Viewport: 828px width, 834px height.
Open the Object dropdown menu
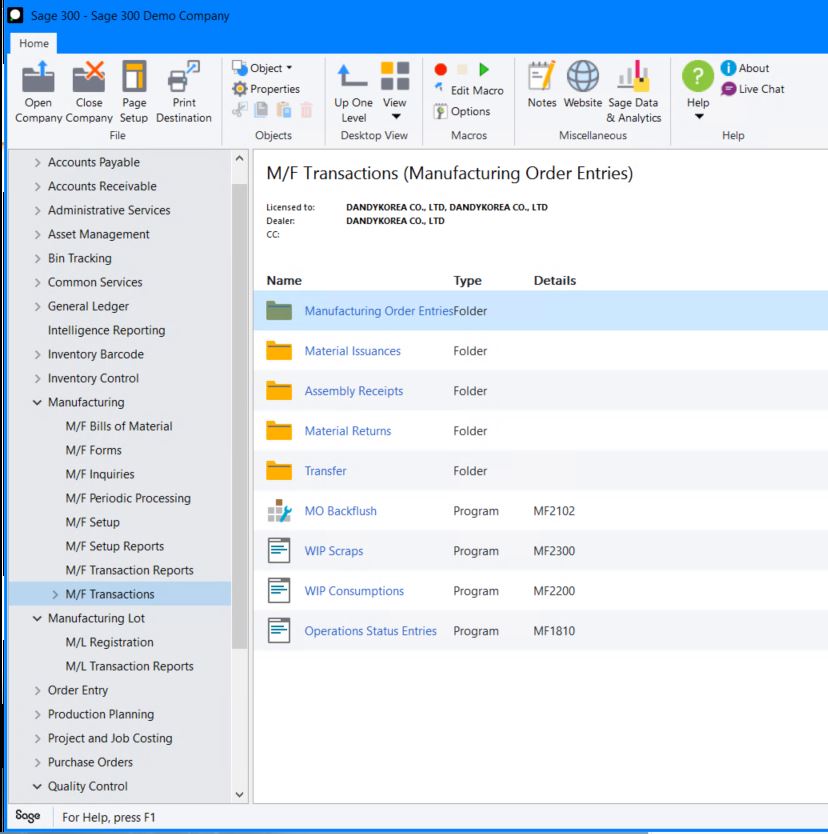[263, 68]
